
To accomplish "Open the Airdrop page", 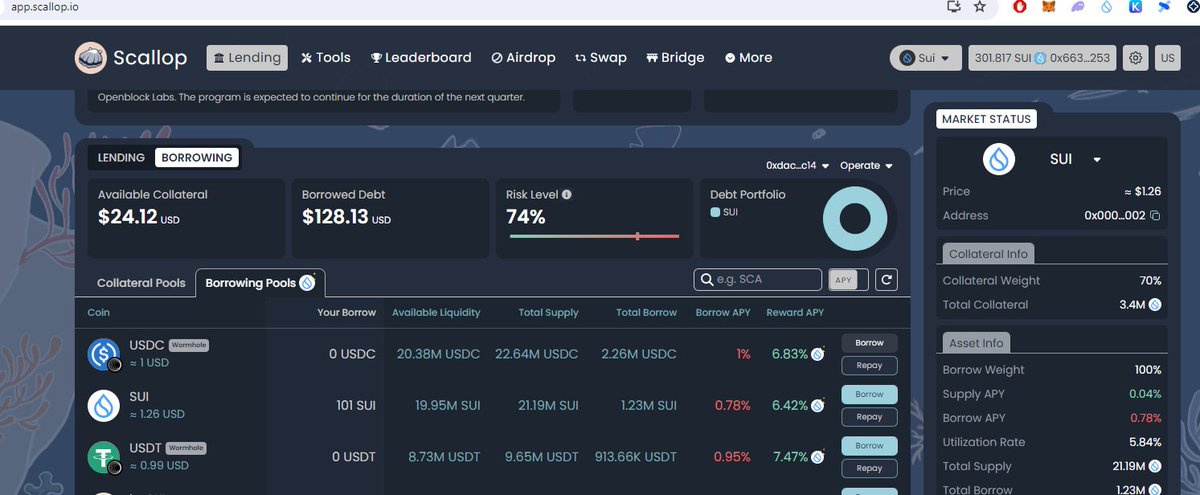I will tap(523, 58).
